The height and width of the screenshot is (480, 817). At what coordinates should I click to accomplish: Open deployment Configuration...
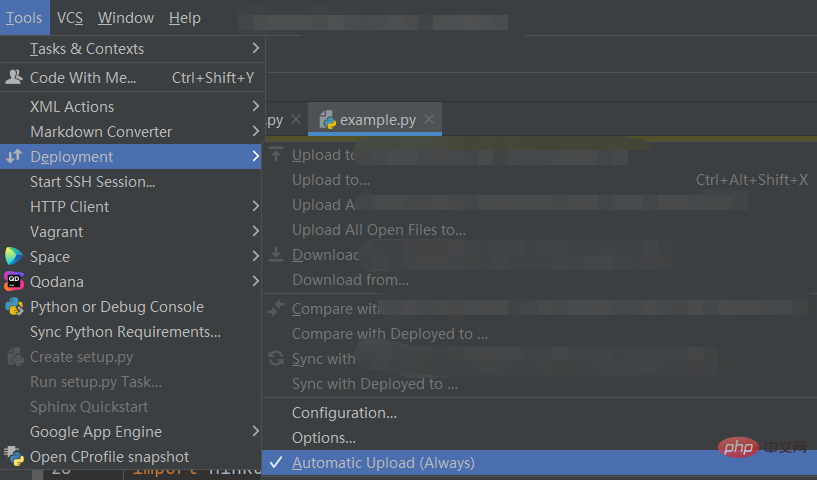pyautogui.click(x=344, y=413)
